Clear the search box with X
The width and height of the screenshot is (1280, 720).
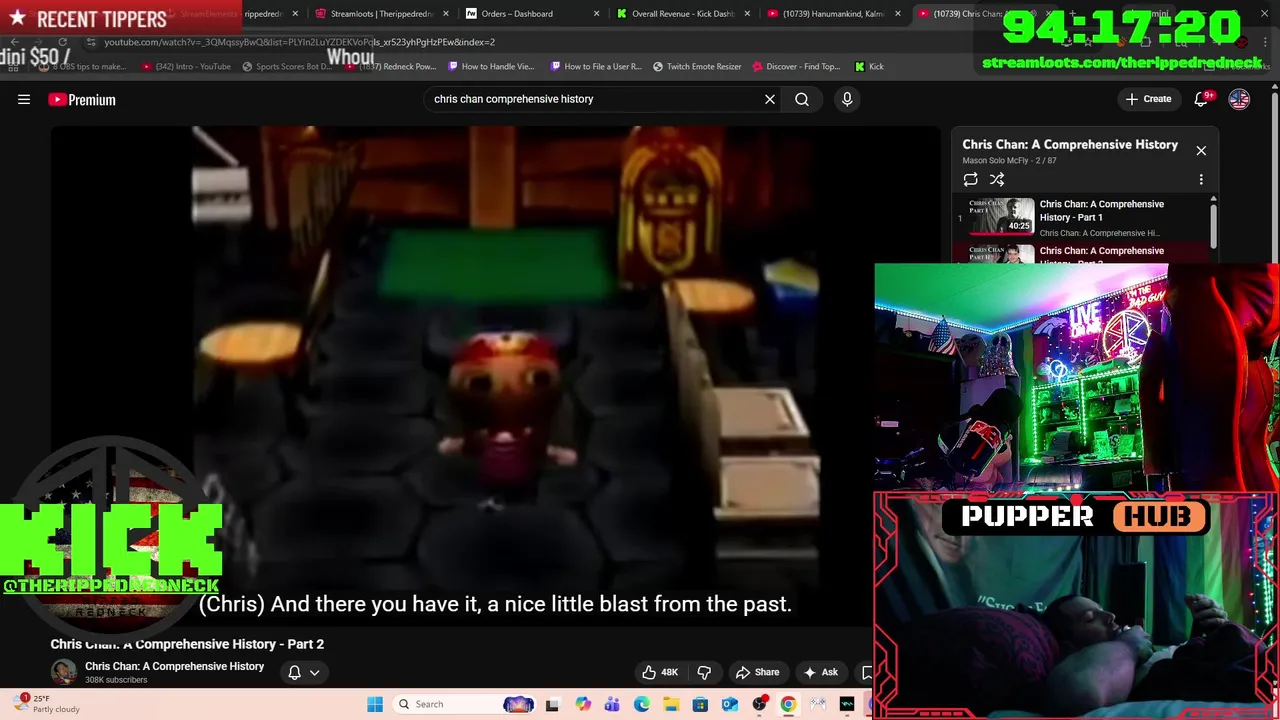tap(770, 99)
